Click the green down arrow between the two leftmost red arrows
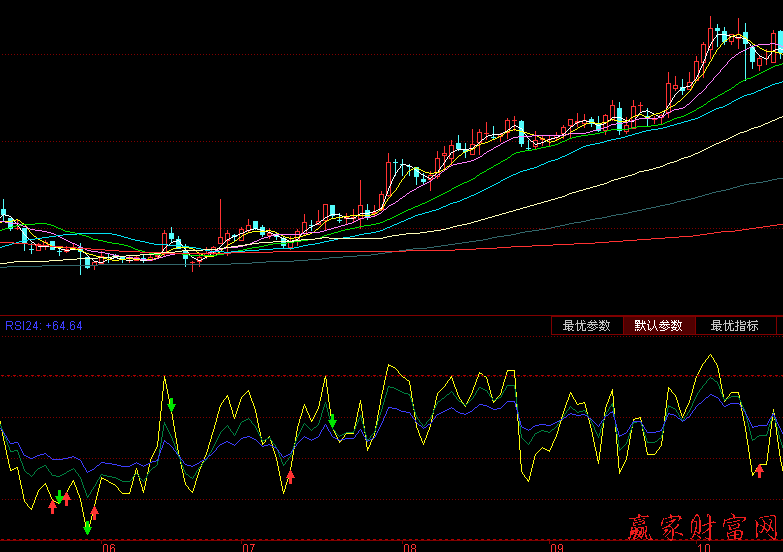 tap(60, 497)
